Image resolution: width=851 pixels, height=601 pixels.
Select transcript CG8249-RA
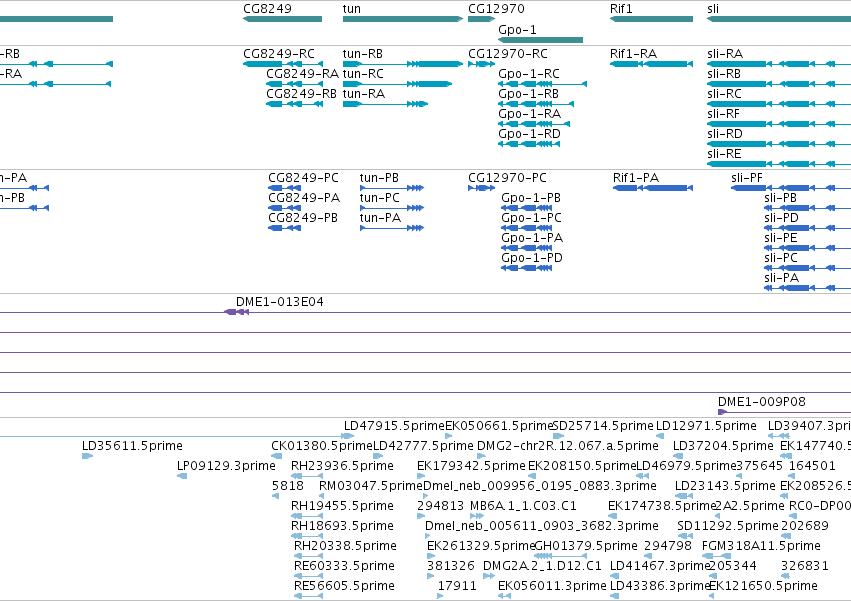pos(294,84)
